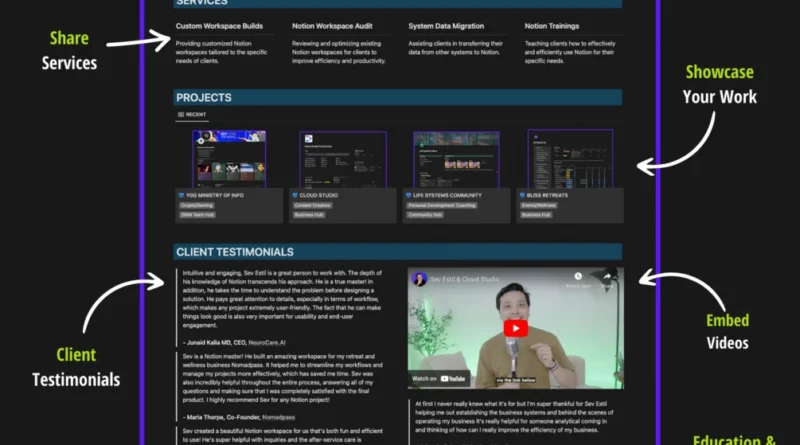Click the YGG Ministry of Info title

[215, 195]
